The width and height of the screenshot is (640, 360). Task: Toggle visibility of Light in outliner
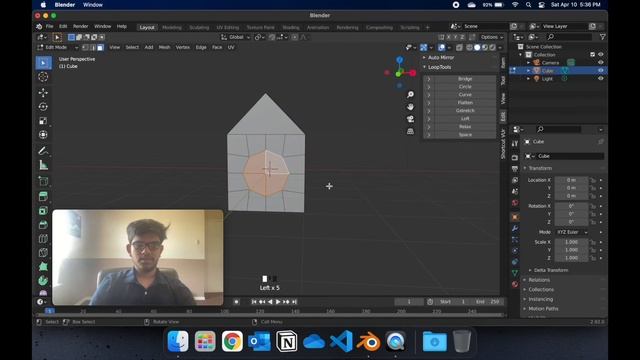coord(600,79)
